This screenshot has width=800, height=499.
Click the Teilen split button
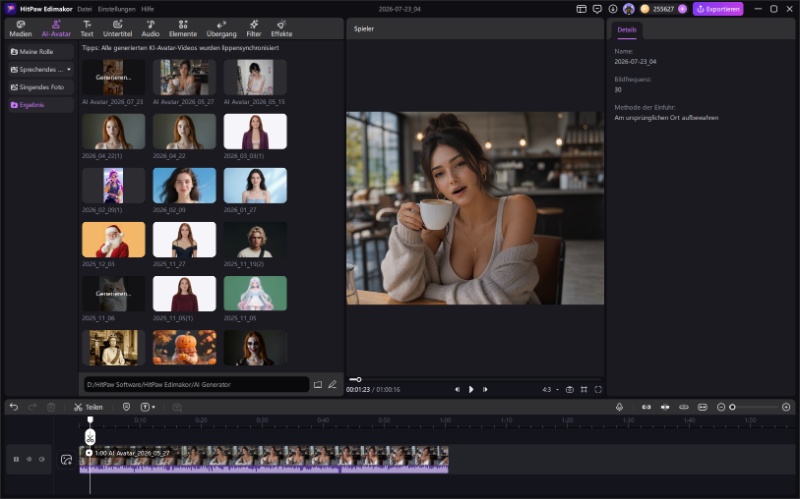[x=88, y=407]
